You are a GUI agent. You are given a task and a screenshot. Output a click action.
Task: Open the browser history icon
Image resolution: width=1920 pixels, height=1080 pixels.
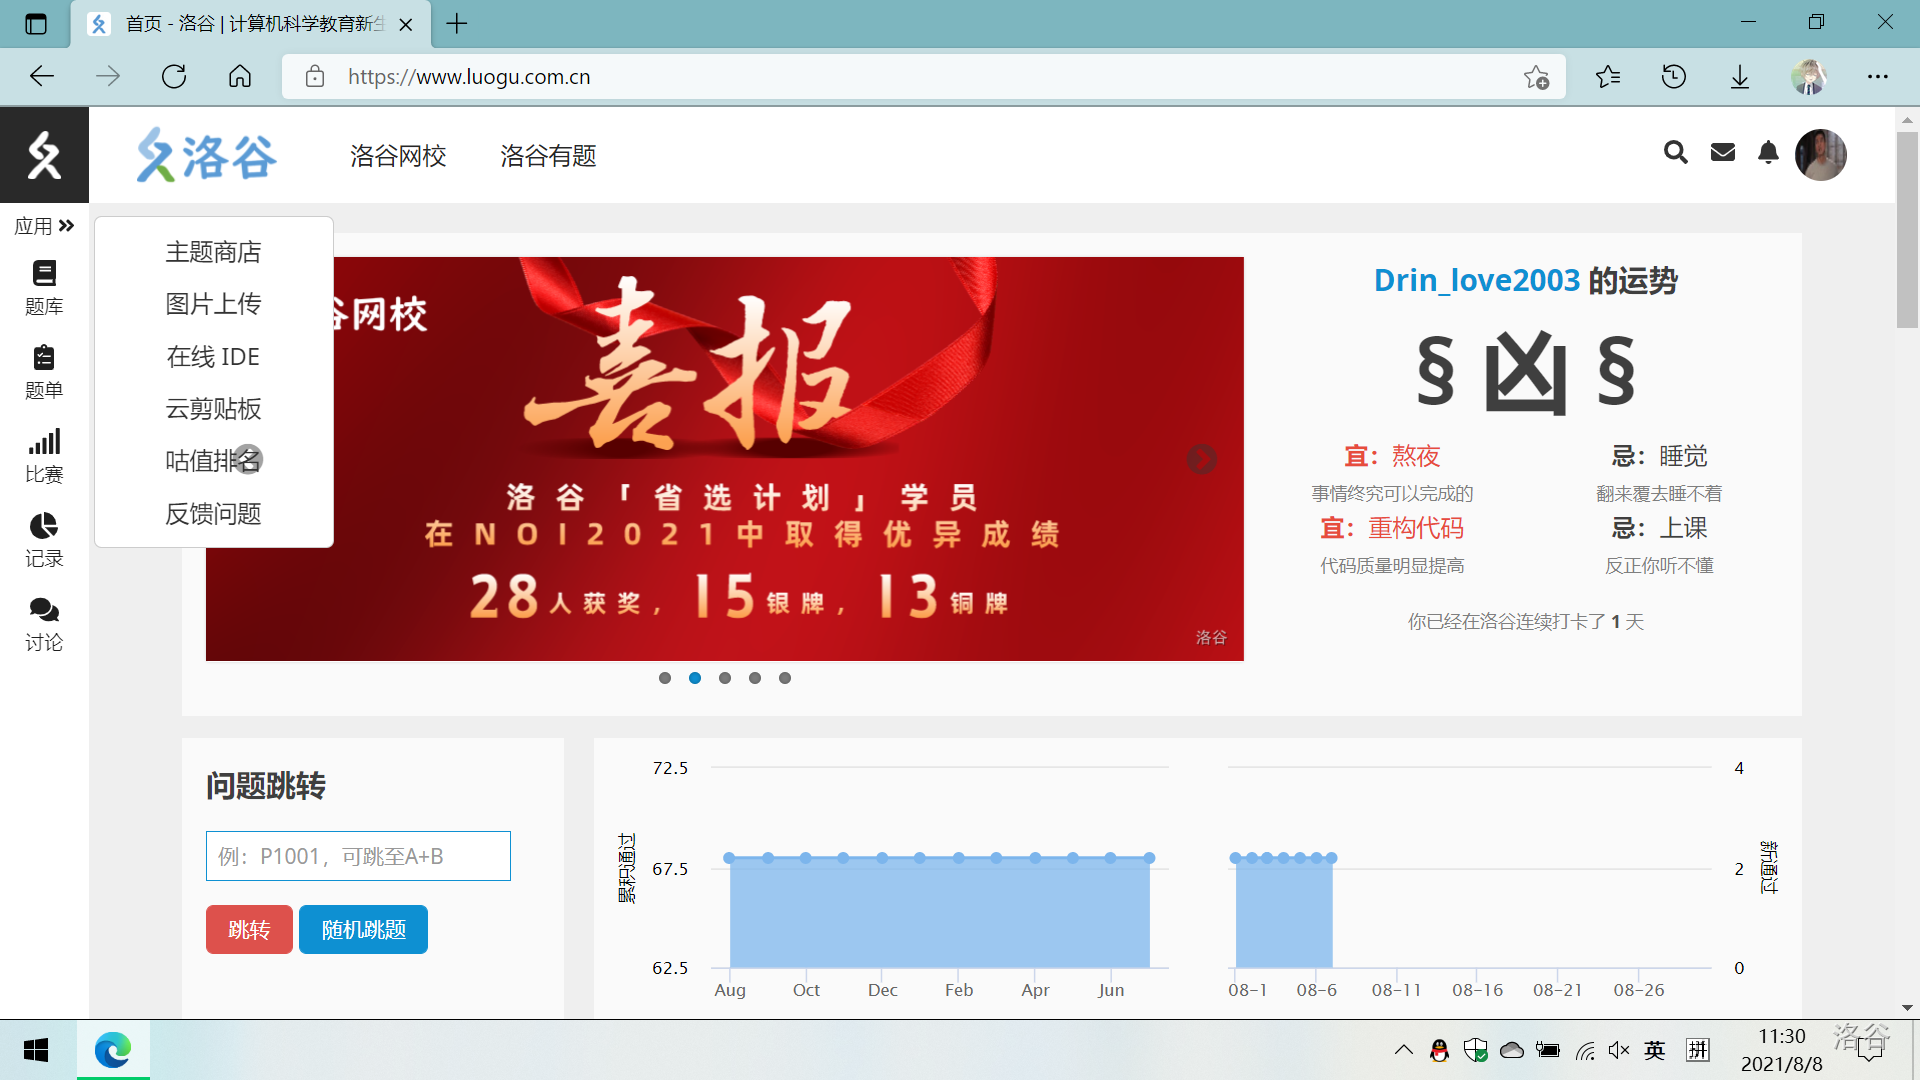click(x=1674, y=77)
